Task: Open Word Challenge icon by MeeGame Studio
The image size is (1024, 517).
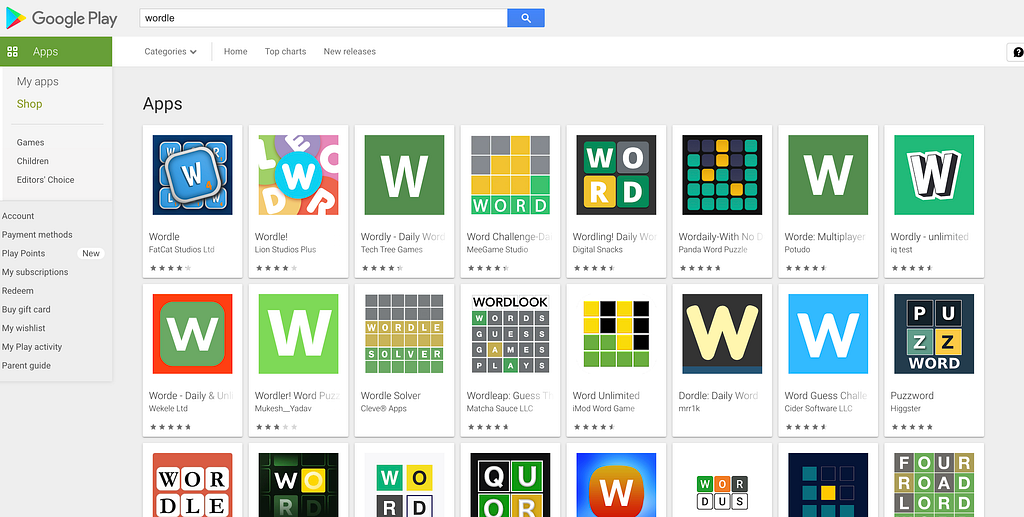Action: [510, 175]
